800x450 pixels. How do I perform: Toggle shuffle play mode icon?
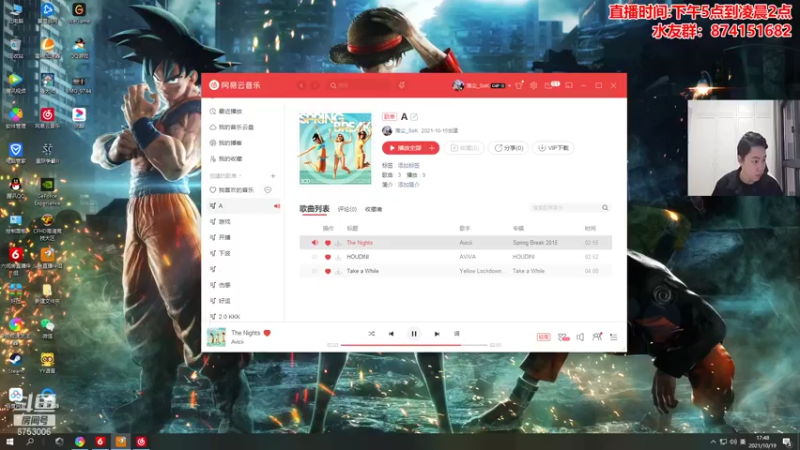coord(371,334)
